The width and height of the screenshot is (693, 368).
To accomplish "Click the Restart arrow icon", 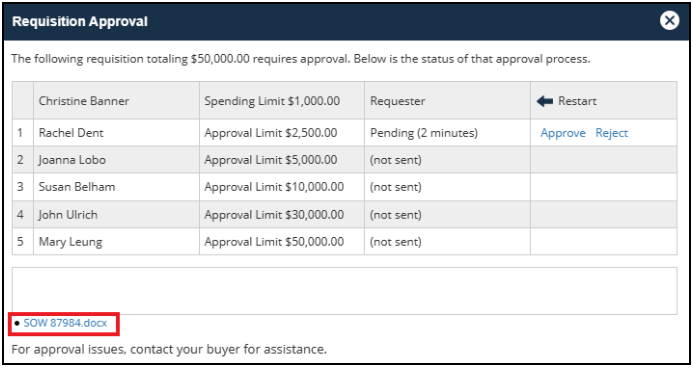I will tap(544, 101).
